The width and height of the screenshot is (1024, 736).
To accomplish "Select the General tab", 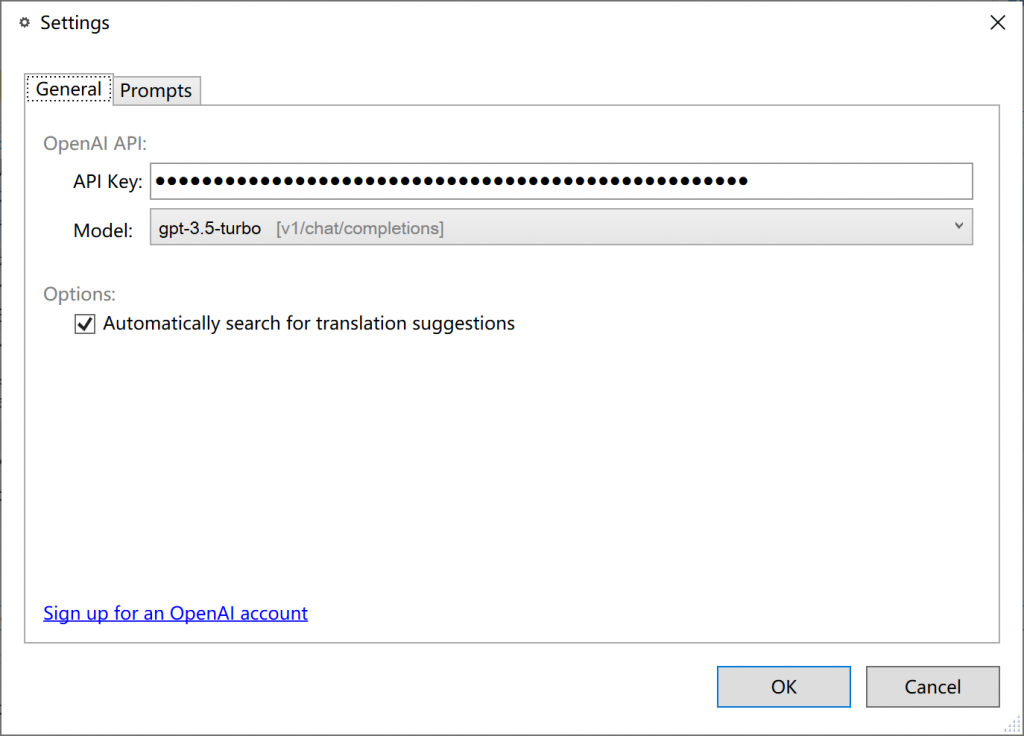I will point(68,89).
